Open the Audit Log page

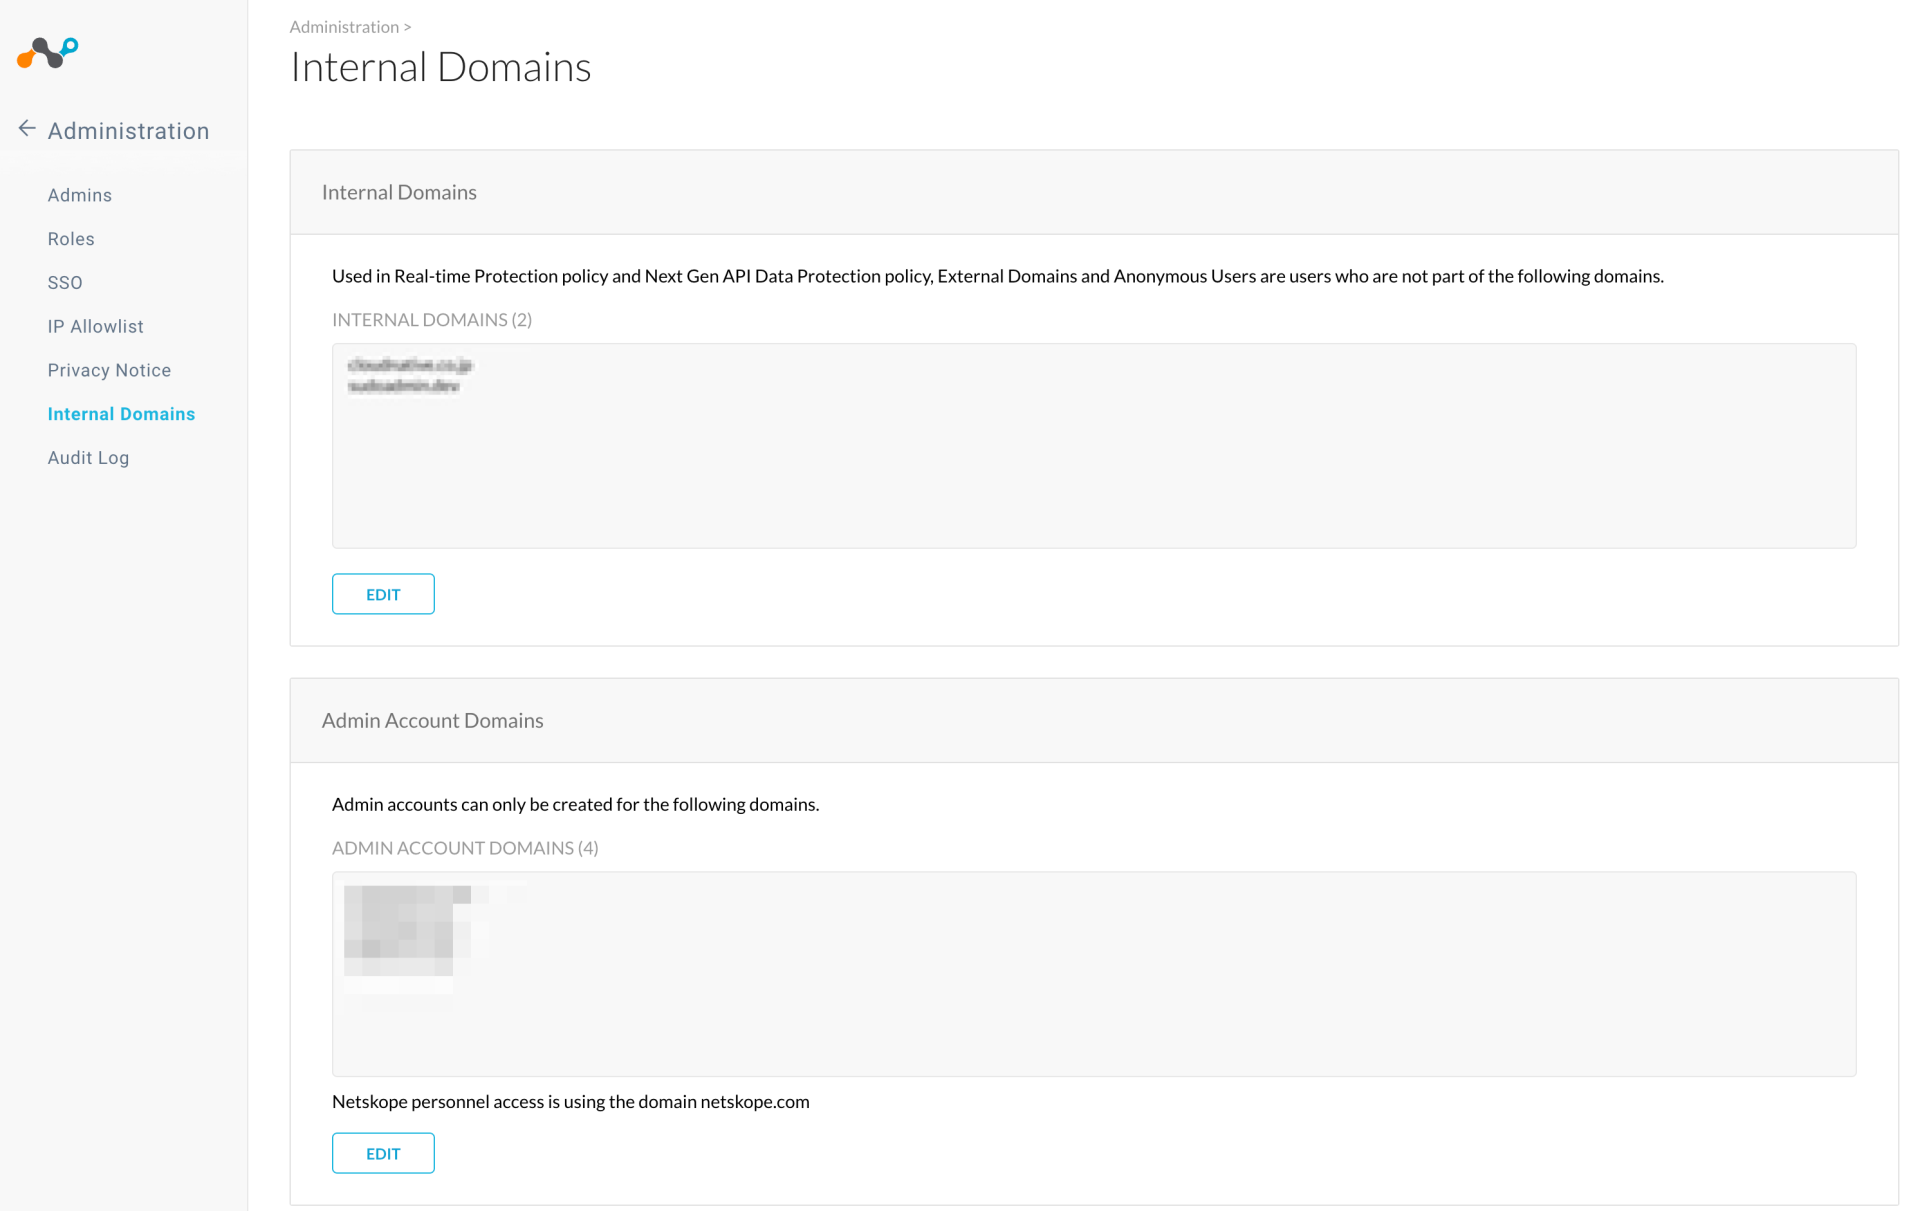click(88, 458)
